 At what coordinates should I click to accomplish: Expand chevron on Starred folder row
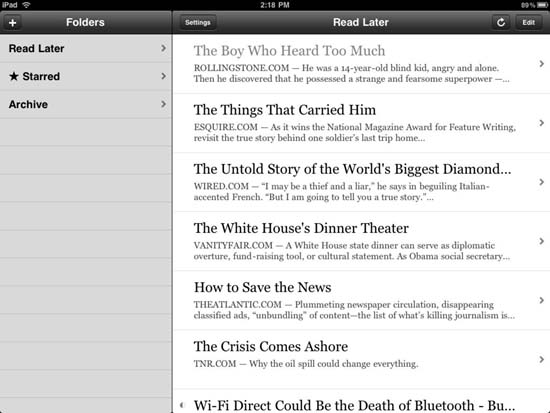click(163, 76)
